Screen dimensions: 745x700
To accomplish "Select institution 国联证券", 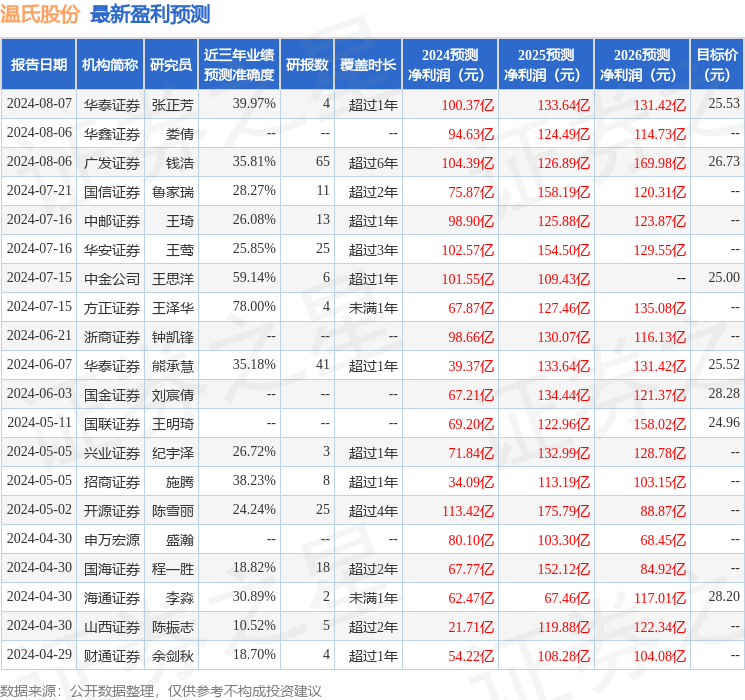I will (112, 424).
